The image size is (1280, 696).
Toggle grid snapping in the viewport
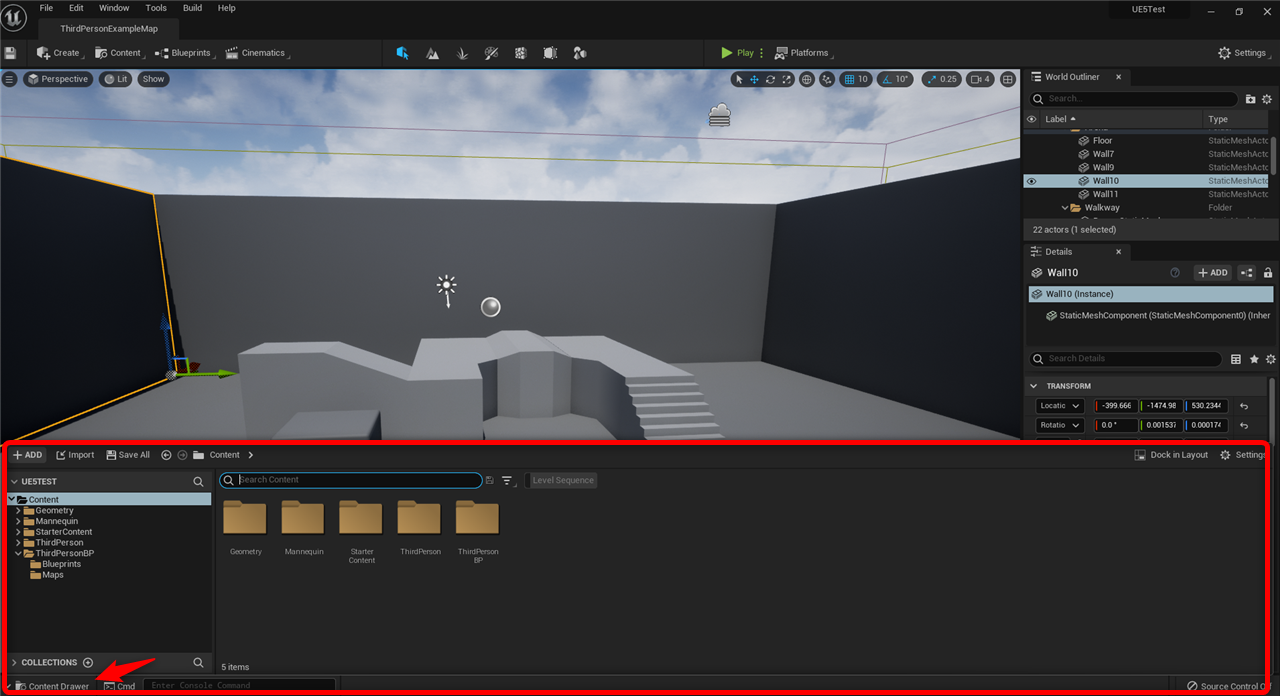click(x=849, y=79)
